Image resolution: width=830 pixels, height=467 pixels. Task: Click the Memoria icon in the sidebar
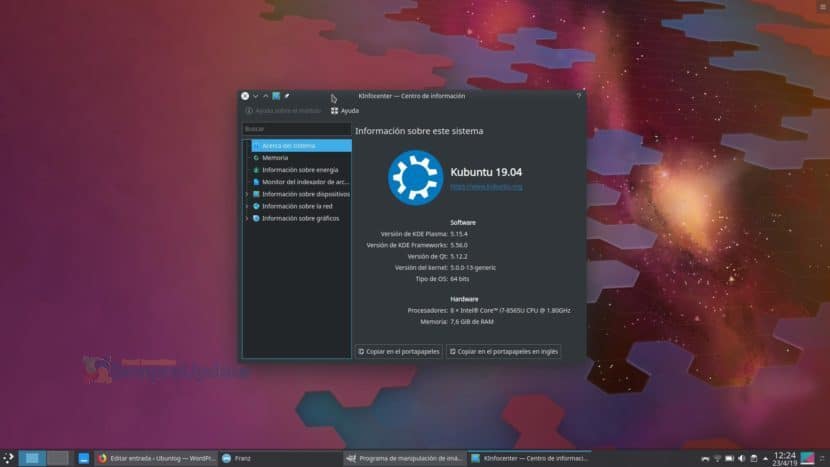tap(256, 158)
